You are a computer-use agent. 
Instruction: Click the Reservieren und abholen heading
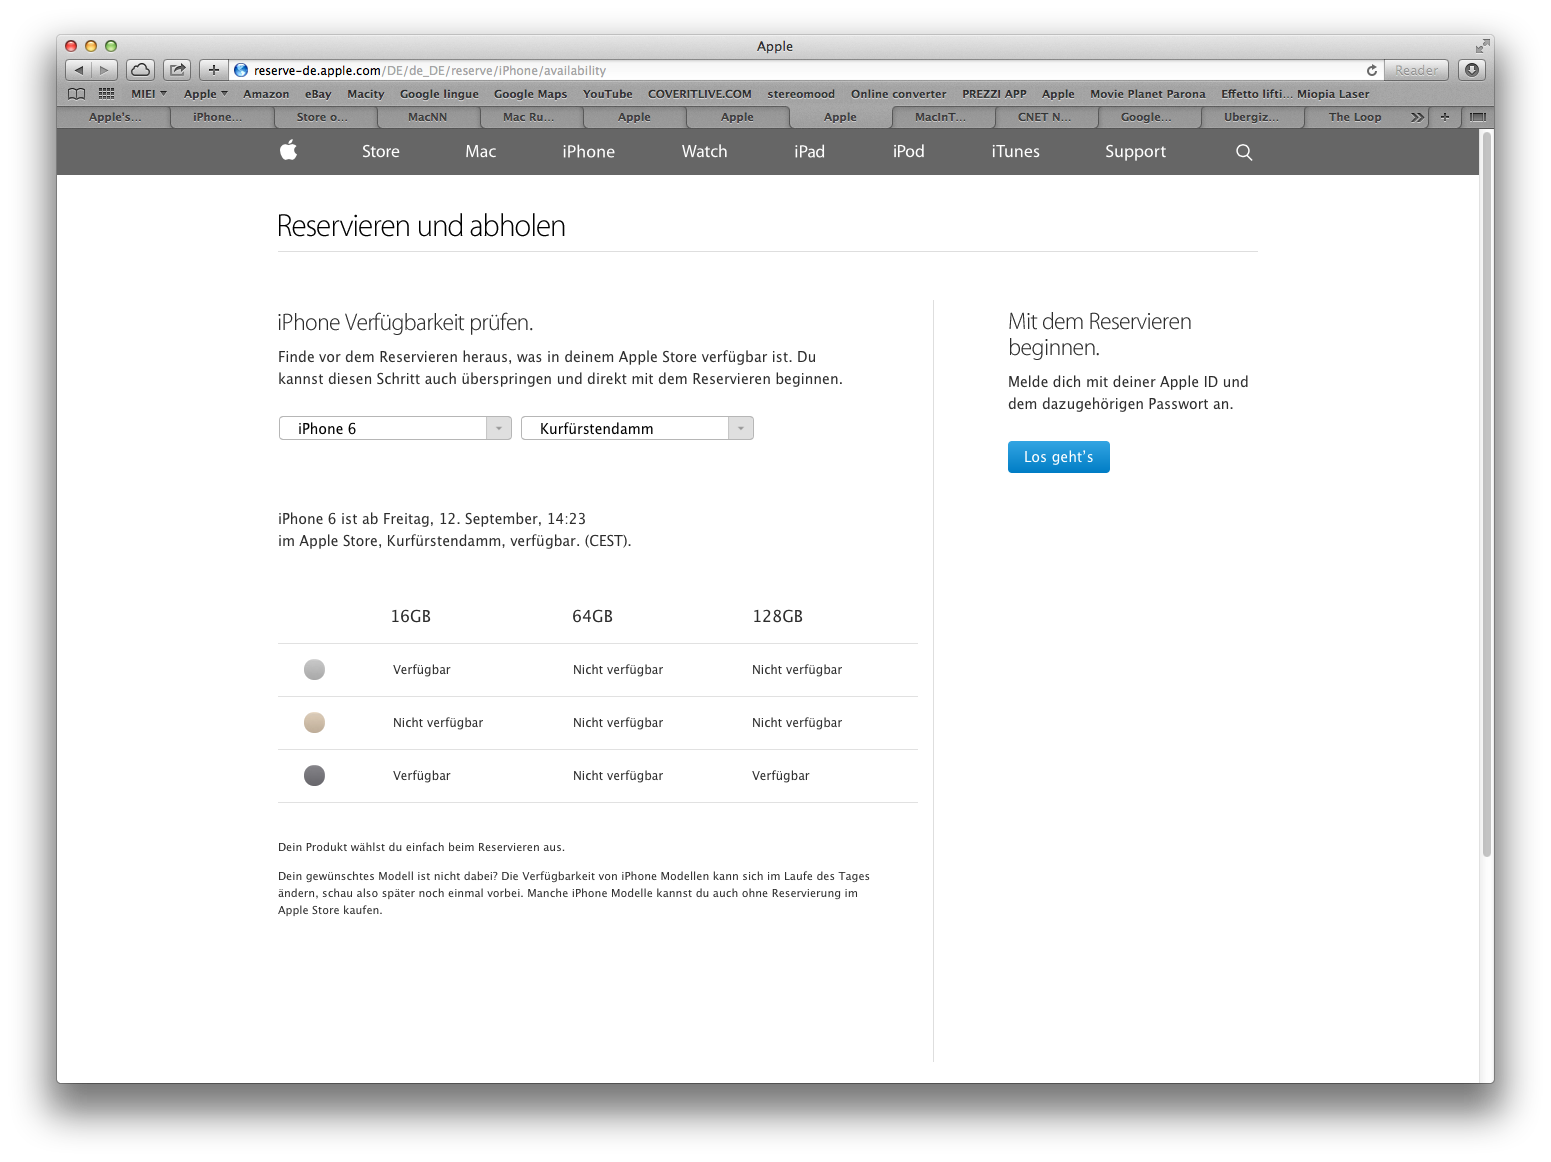(421, 226)
